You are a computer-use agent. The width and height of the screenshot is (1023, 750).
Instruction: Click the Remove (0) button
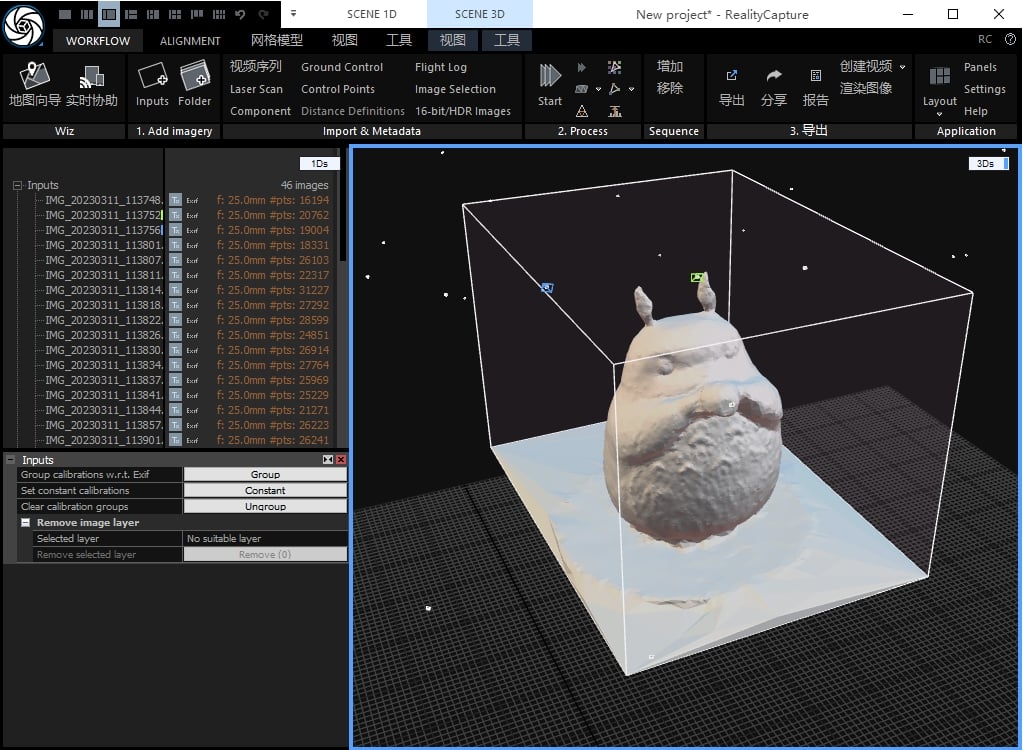pyautogui.click(x=265, y=554)
